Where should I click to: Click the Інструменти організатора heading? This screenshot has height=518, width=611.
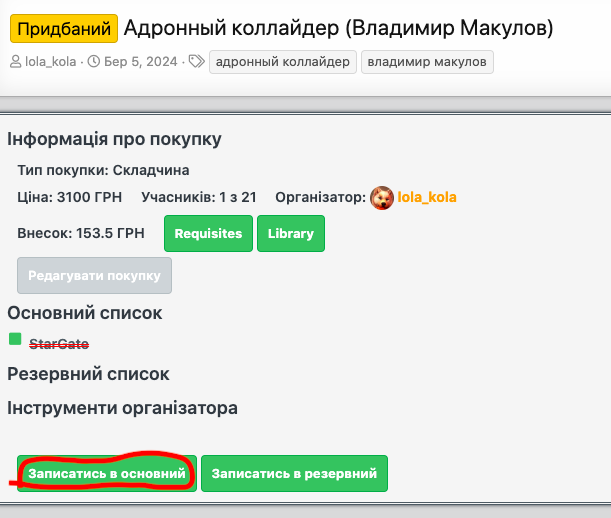pos(122,408)
